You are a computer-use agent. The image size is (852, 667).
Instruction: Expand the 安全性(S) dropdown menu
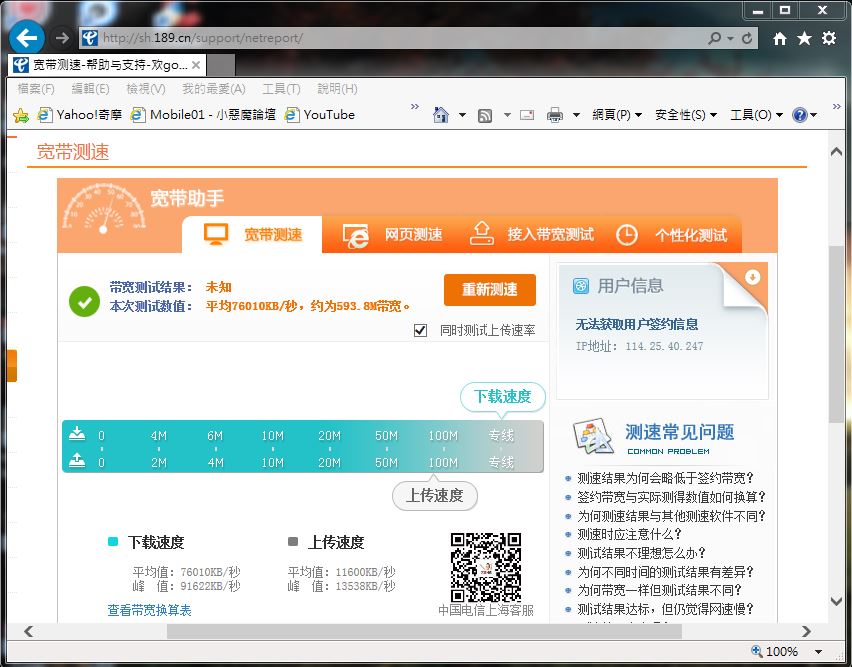coord(686,115)
